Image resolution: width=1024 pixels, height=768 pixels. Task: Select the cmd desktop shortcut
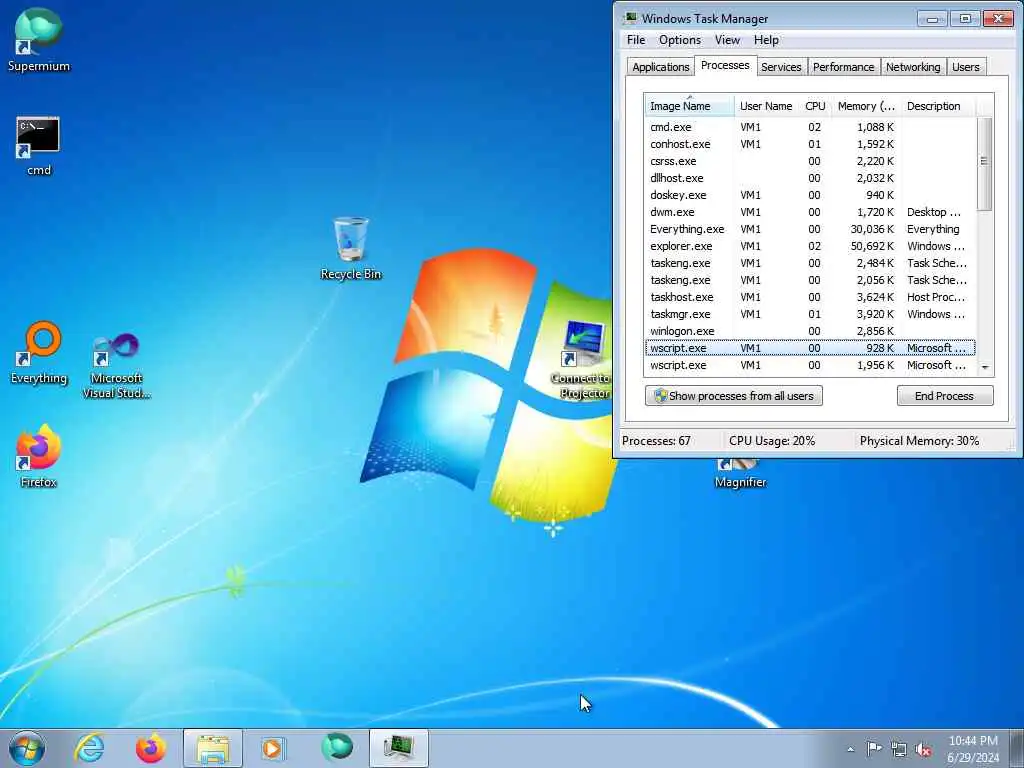tap(38, 146)
